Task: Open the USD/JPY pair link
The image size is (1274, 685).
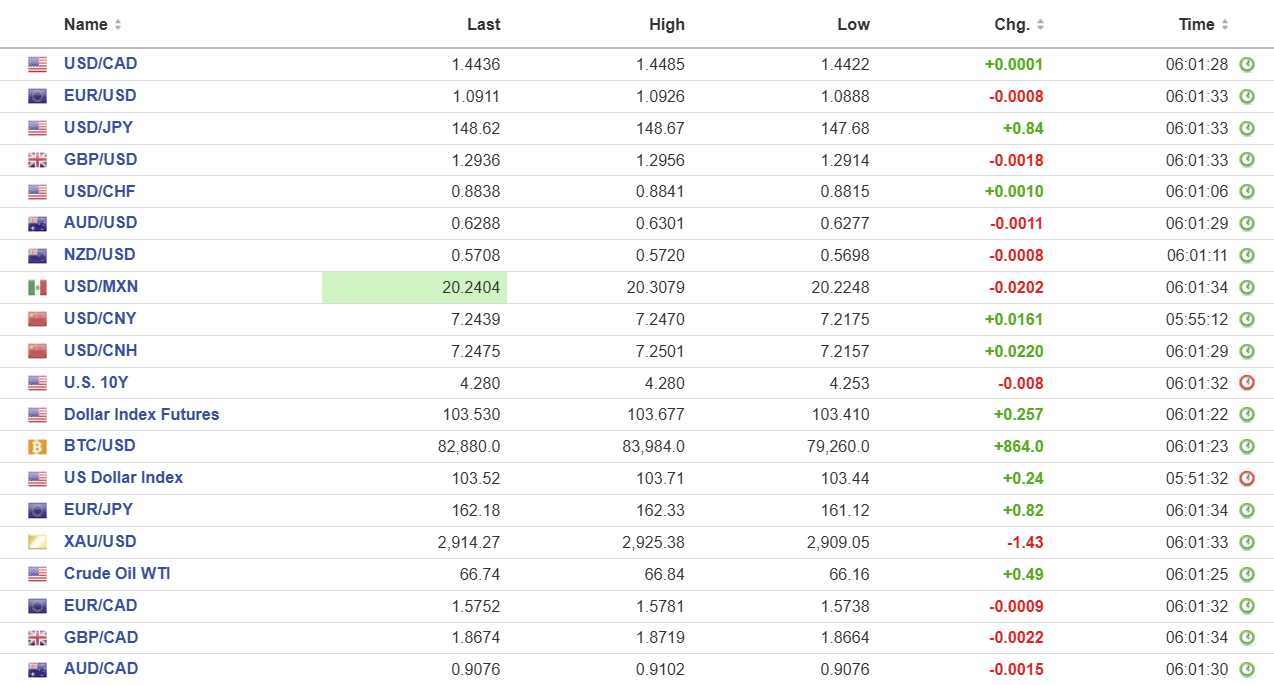Action: [98, 127]
